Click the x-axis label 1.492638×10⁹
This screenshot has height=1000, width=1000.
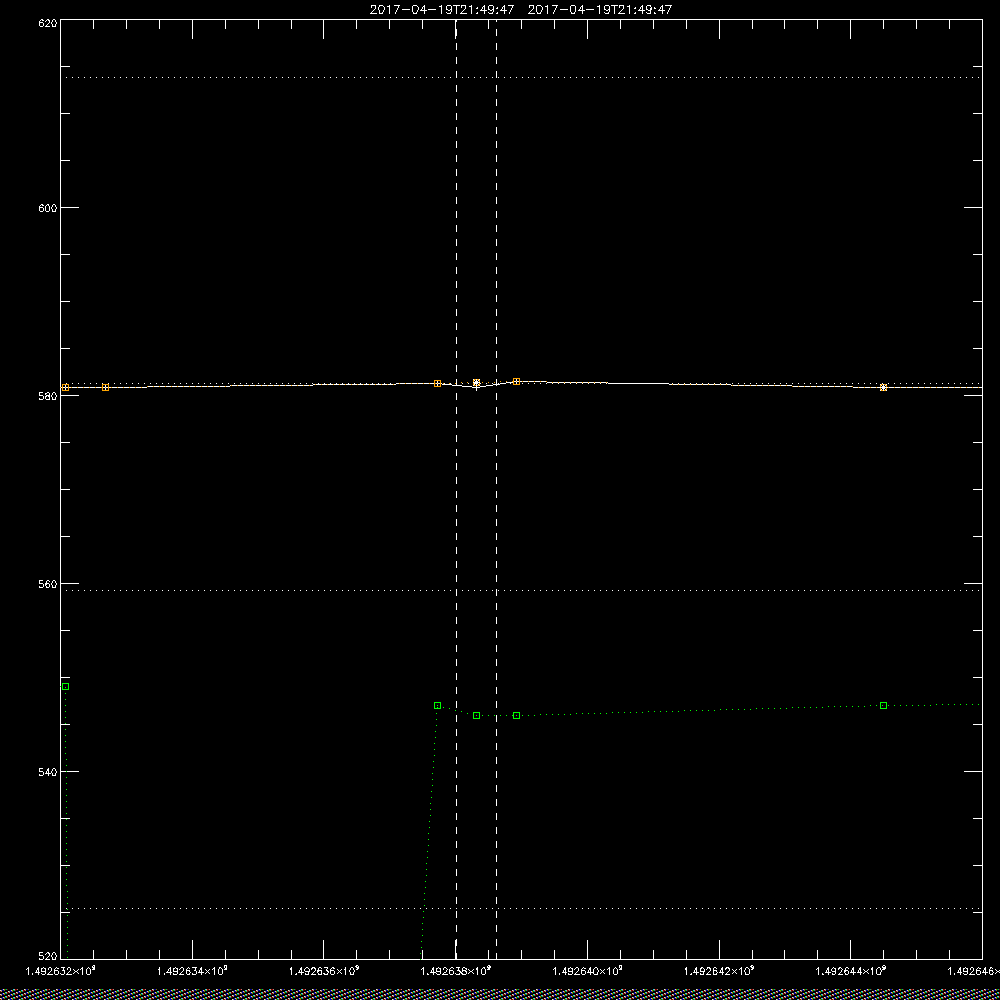coord(456,971)
